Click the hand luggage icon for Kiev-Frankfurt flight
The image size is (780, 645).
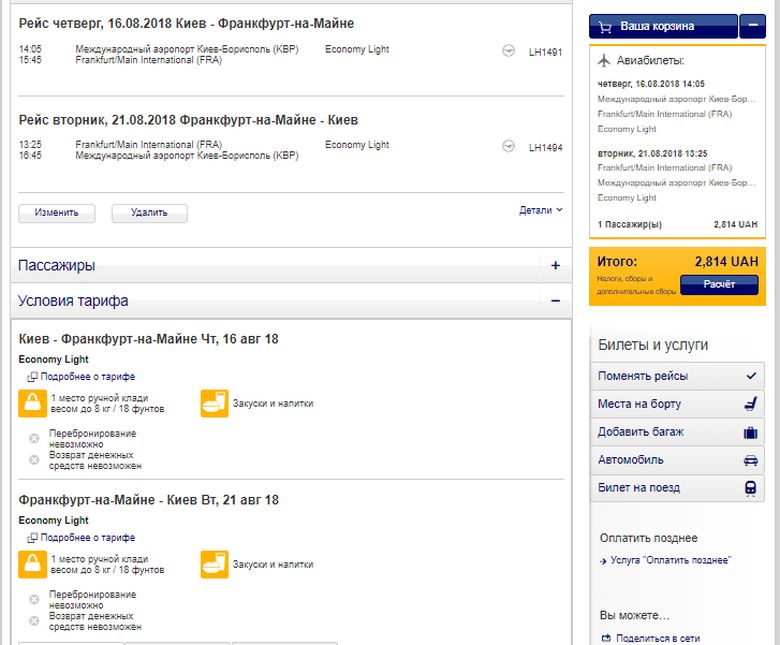point(33,403)
